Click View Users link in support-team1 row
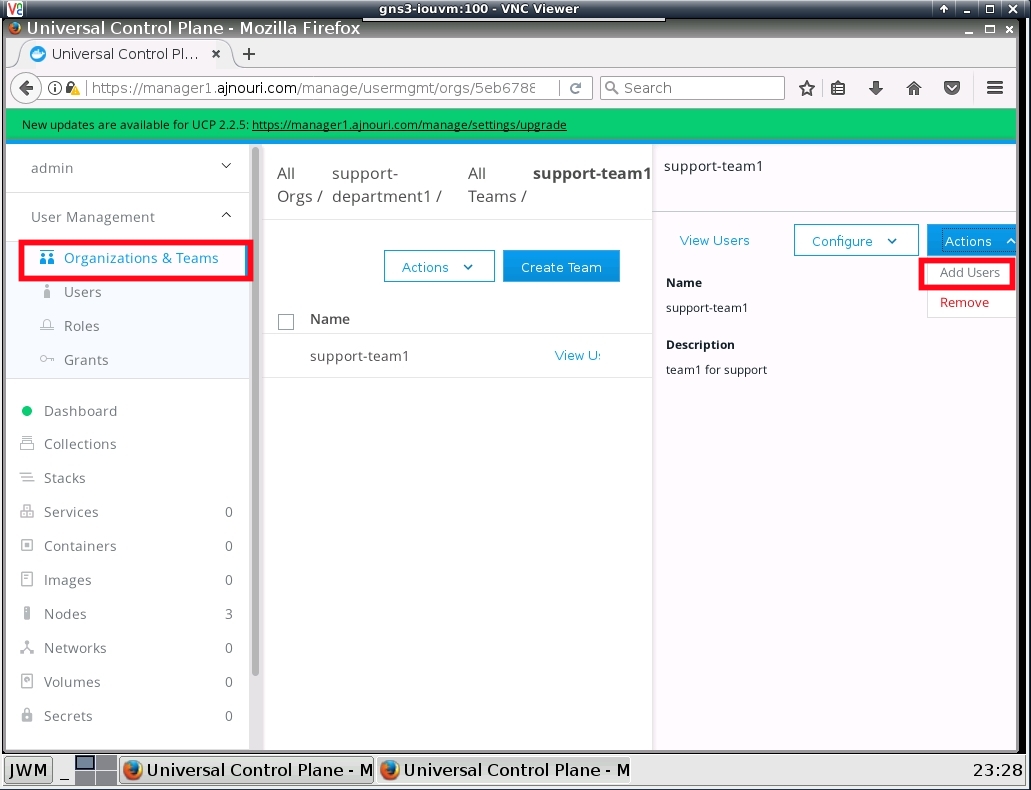This screenshot has width=1031, height=790. 577,356
